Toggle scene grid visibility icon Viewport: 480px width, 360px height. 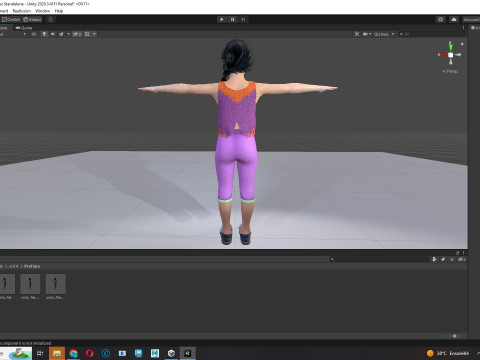(87, 34)
